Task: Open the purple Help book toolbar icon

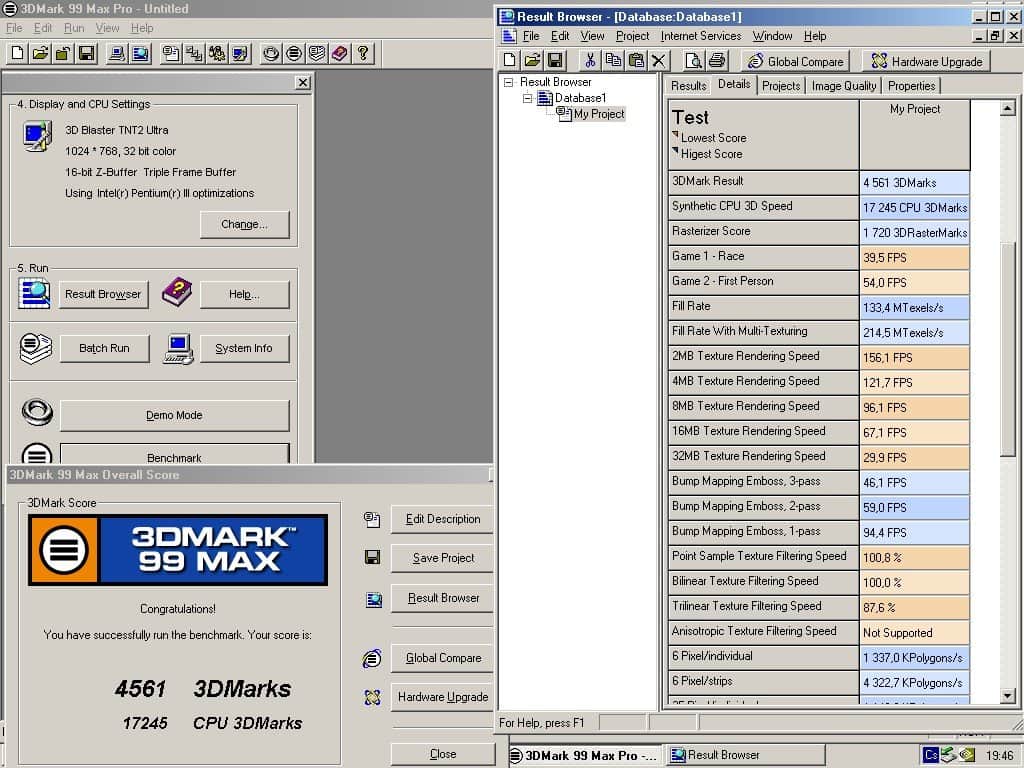Action: [x=340, y=53]
